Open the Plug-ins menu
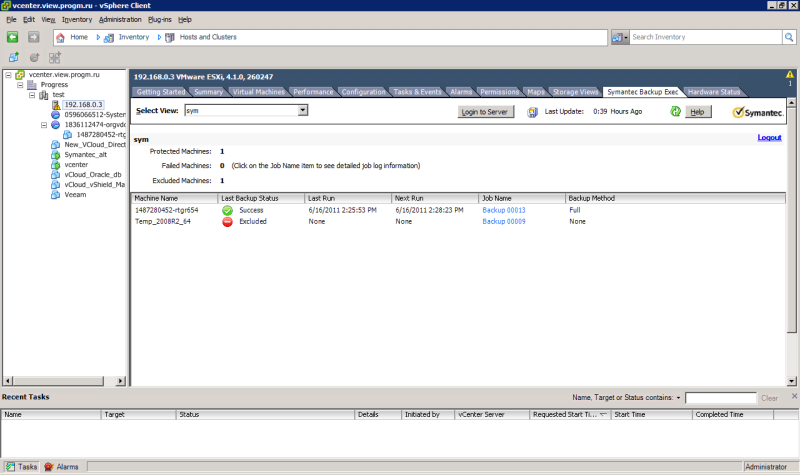Image resolution: width=800 pixels, height=475 pixels. [x=160, y=19]
